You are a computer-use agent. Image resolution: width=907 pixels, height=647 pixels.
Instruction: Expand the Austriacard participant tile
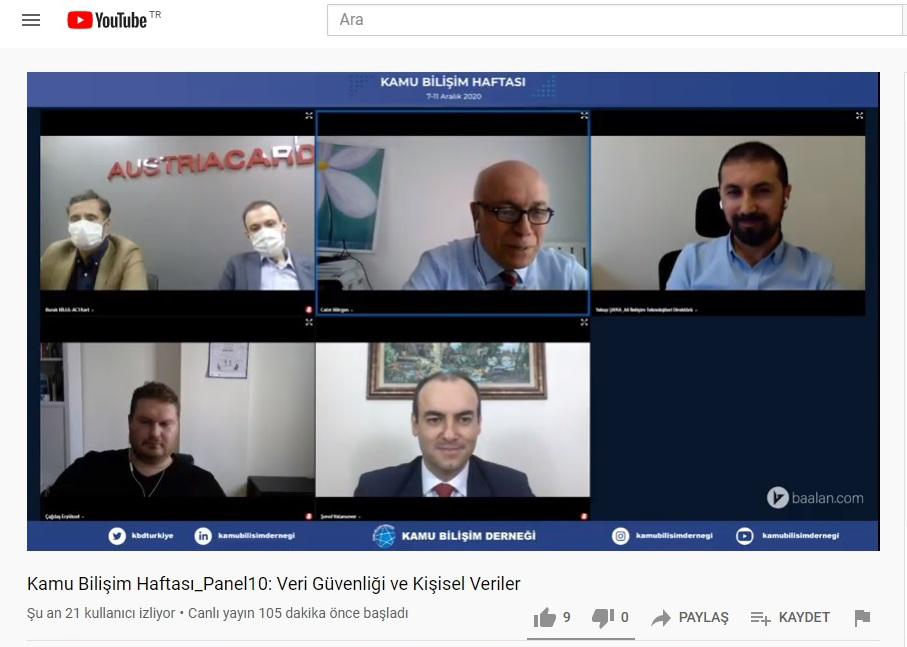pyautogui.click(x=309, y=116)
